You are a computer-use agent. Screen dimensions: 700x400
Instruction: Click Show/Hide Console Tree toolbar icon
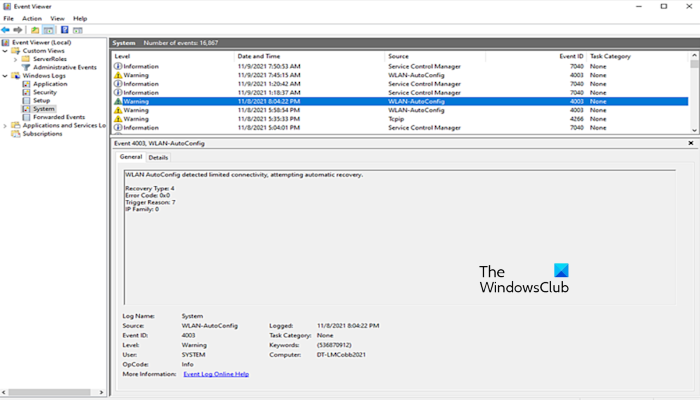pos(48,30)
